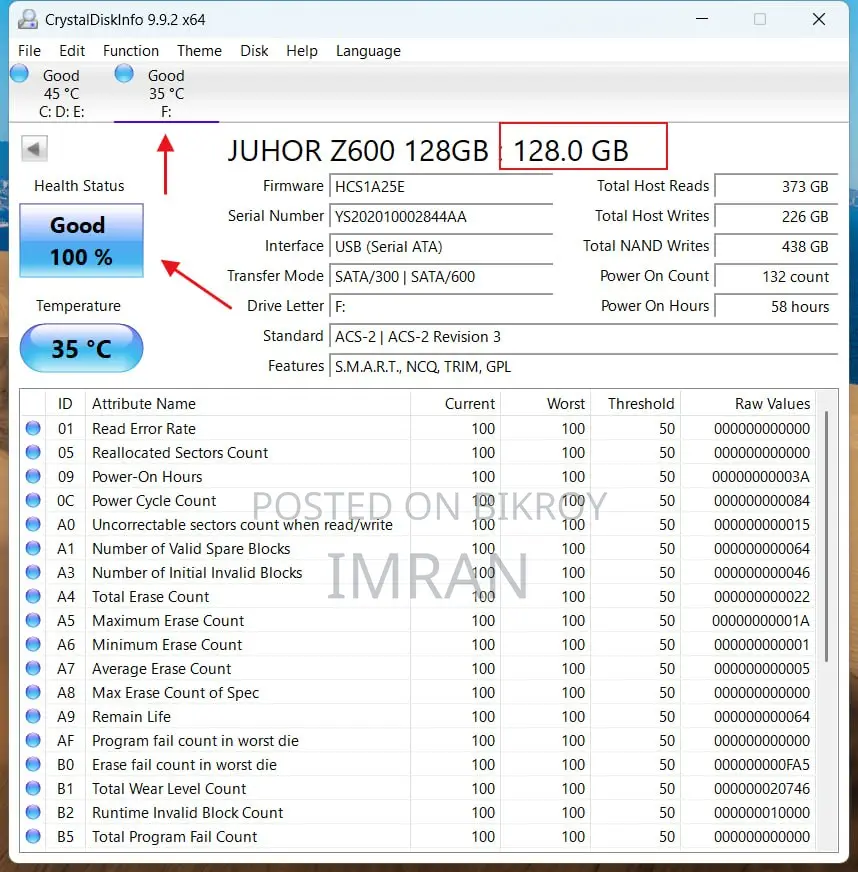Open the File menu
858x872 pixels.
[x=29, y=51]
